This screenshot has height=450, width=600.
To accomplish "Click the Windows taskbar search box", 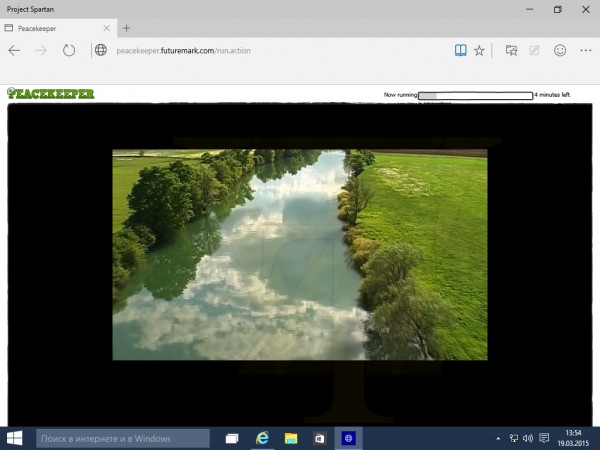I will point(122,438).
